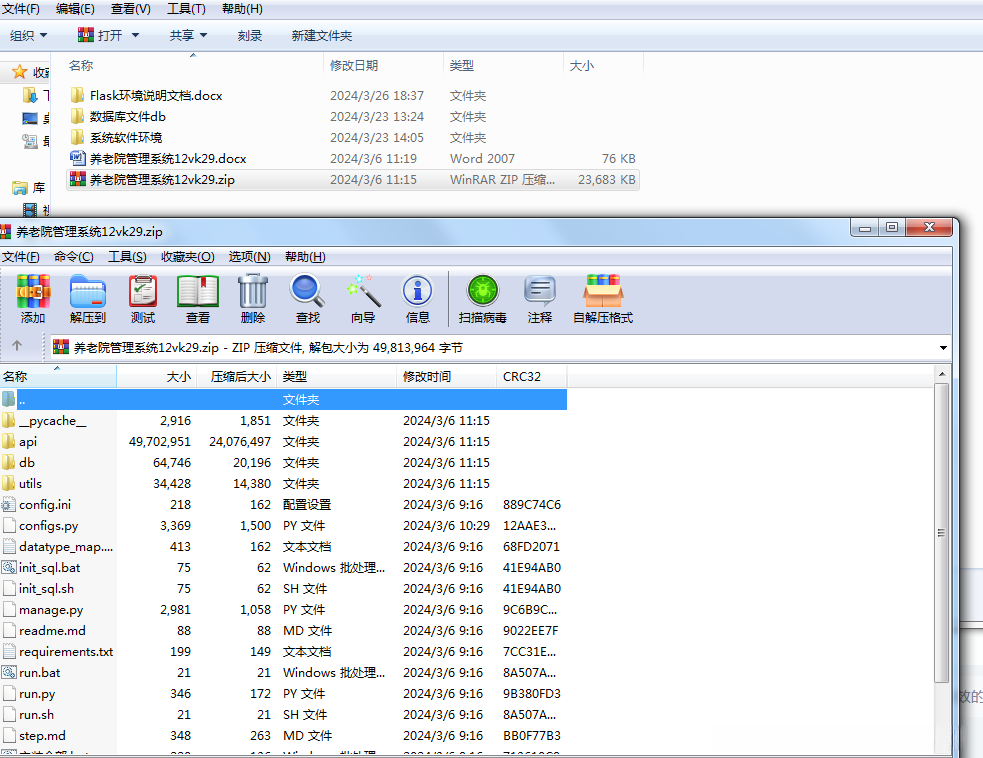
Task: Select the init_sql.sh file row
Action: click(x=283, y=588)
